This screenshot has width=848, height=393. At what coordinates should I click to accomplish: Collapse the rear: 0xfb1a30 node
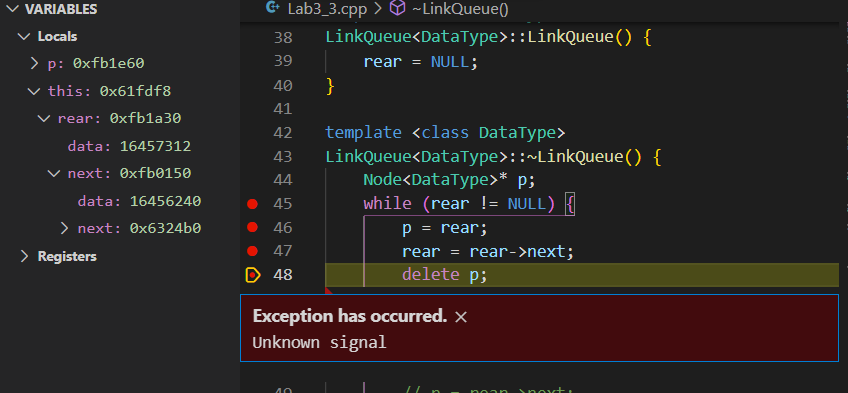pyautogui.click(x=44, y=118)
